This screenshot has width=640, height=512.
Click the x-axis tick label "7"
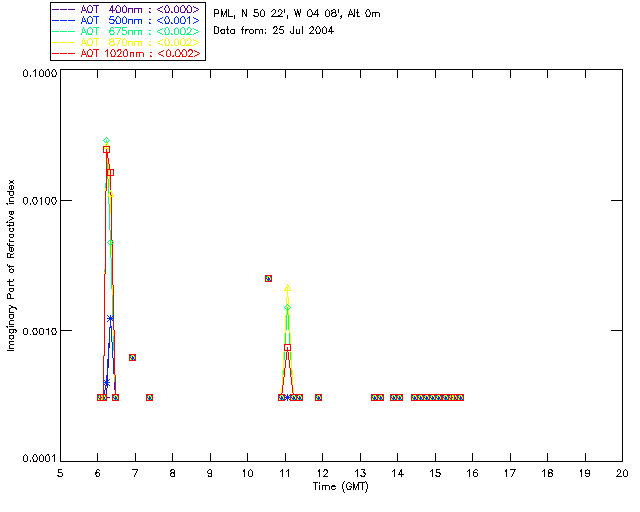135,473
